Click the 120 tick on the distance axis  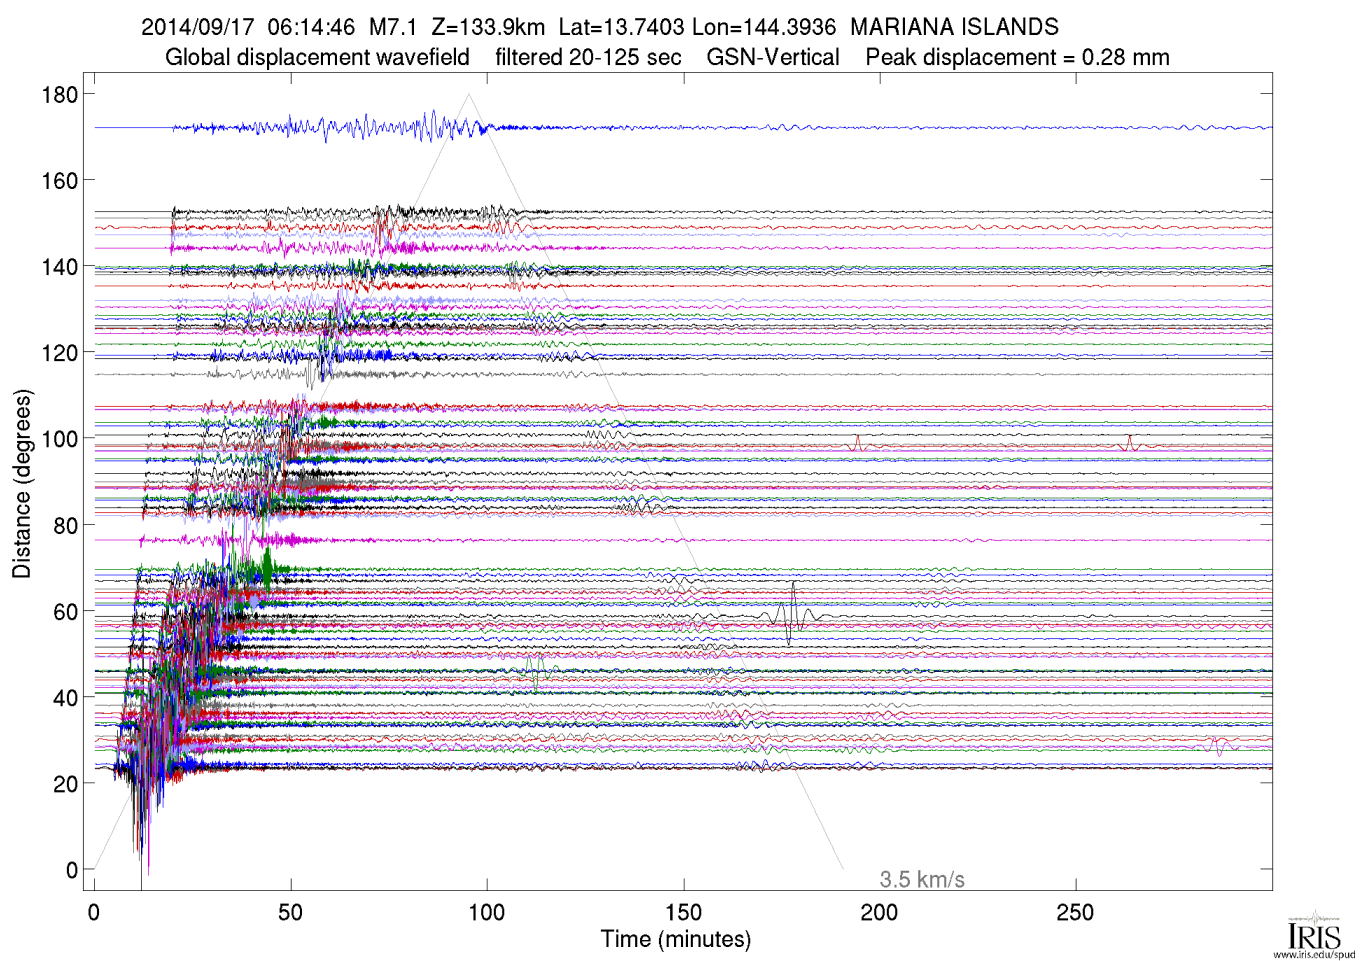pyautogui.click(x=59, y=353)
